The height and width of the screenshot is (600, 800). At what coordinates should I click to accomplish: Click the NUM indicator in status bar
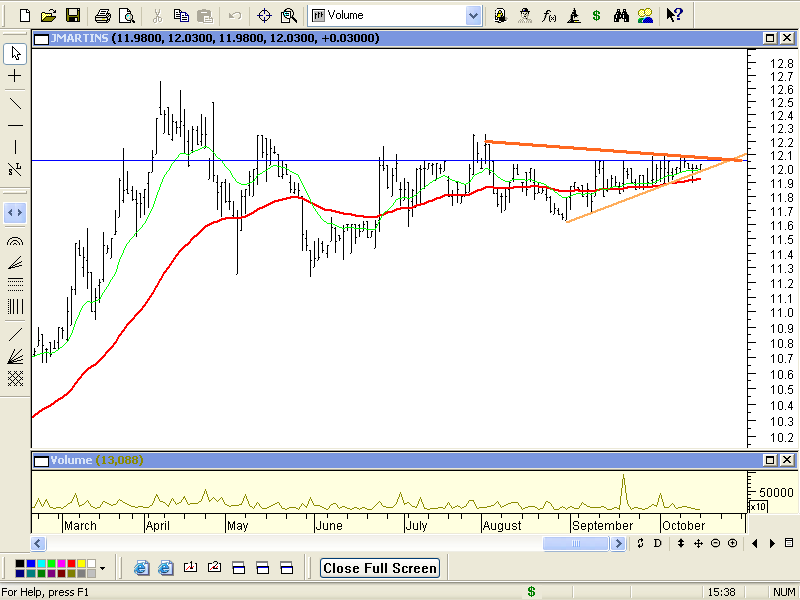pos(784,592)
